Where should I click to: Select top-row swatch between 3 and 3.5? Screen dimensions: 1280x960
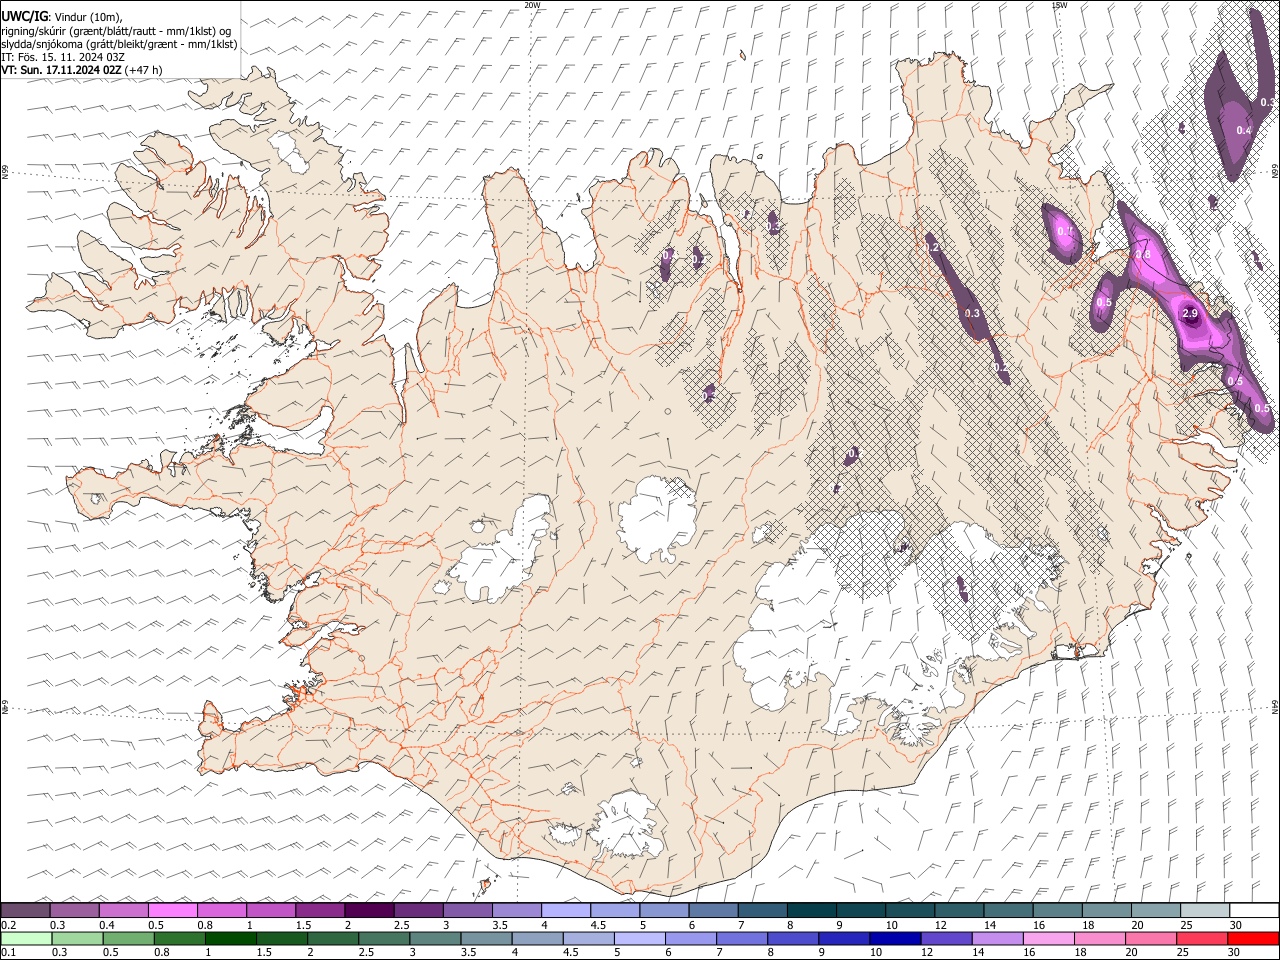[x=466, y=910]
